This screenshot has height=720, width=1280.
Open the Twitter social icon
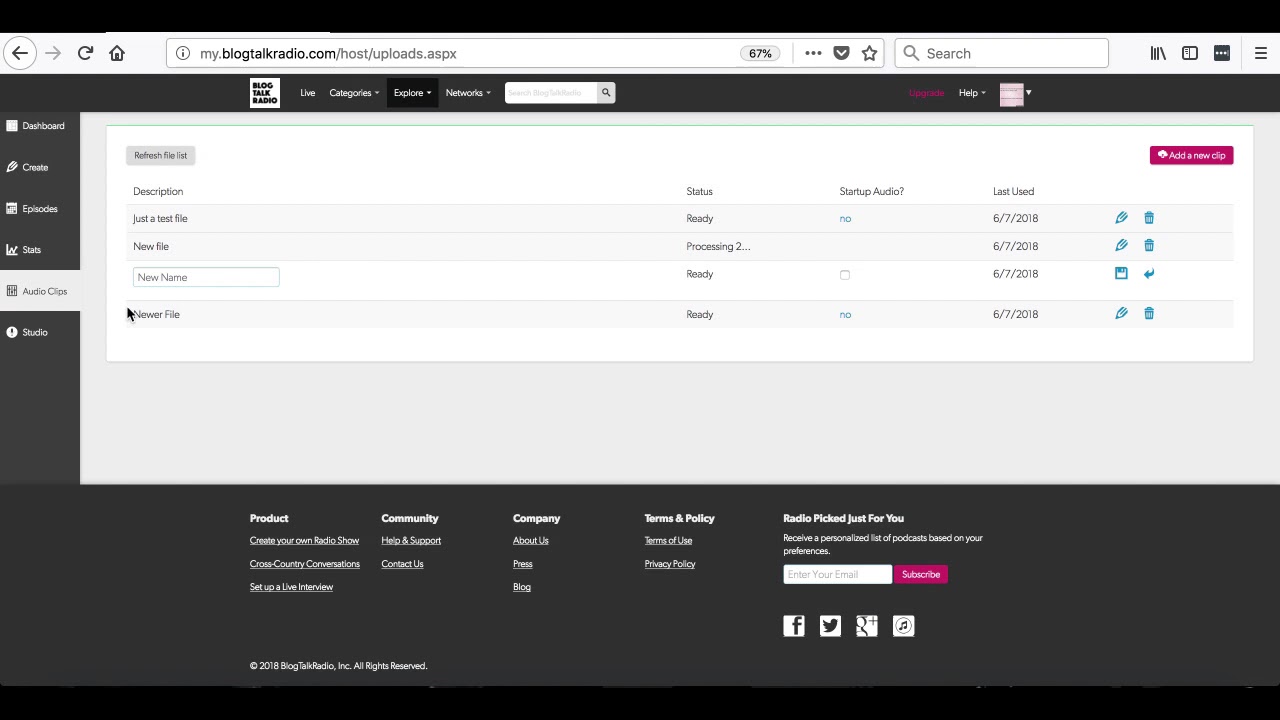tap(830, 626)
